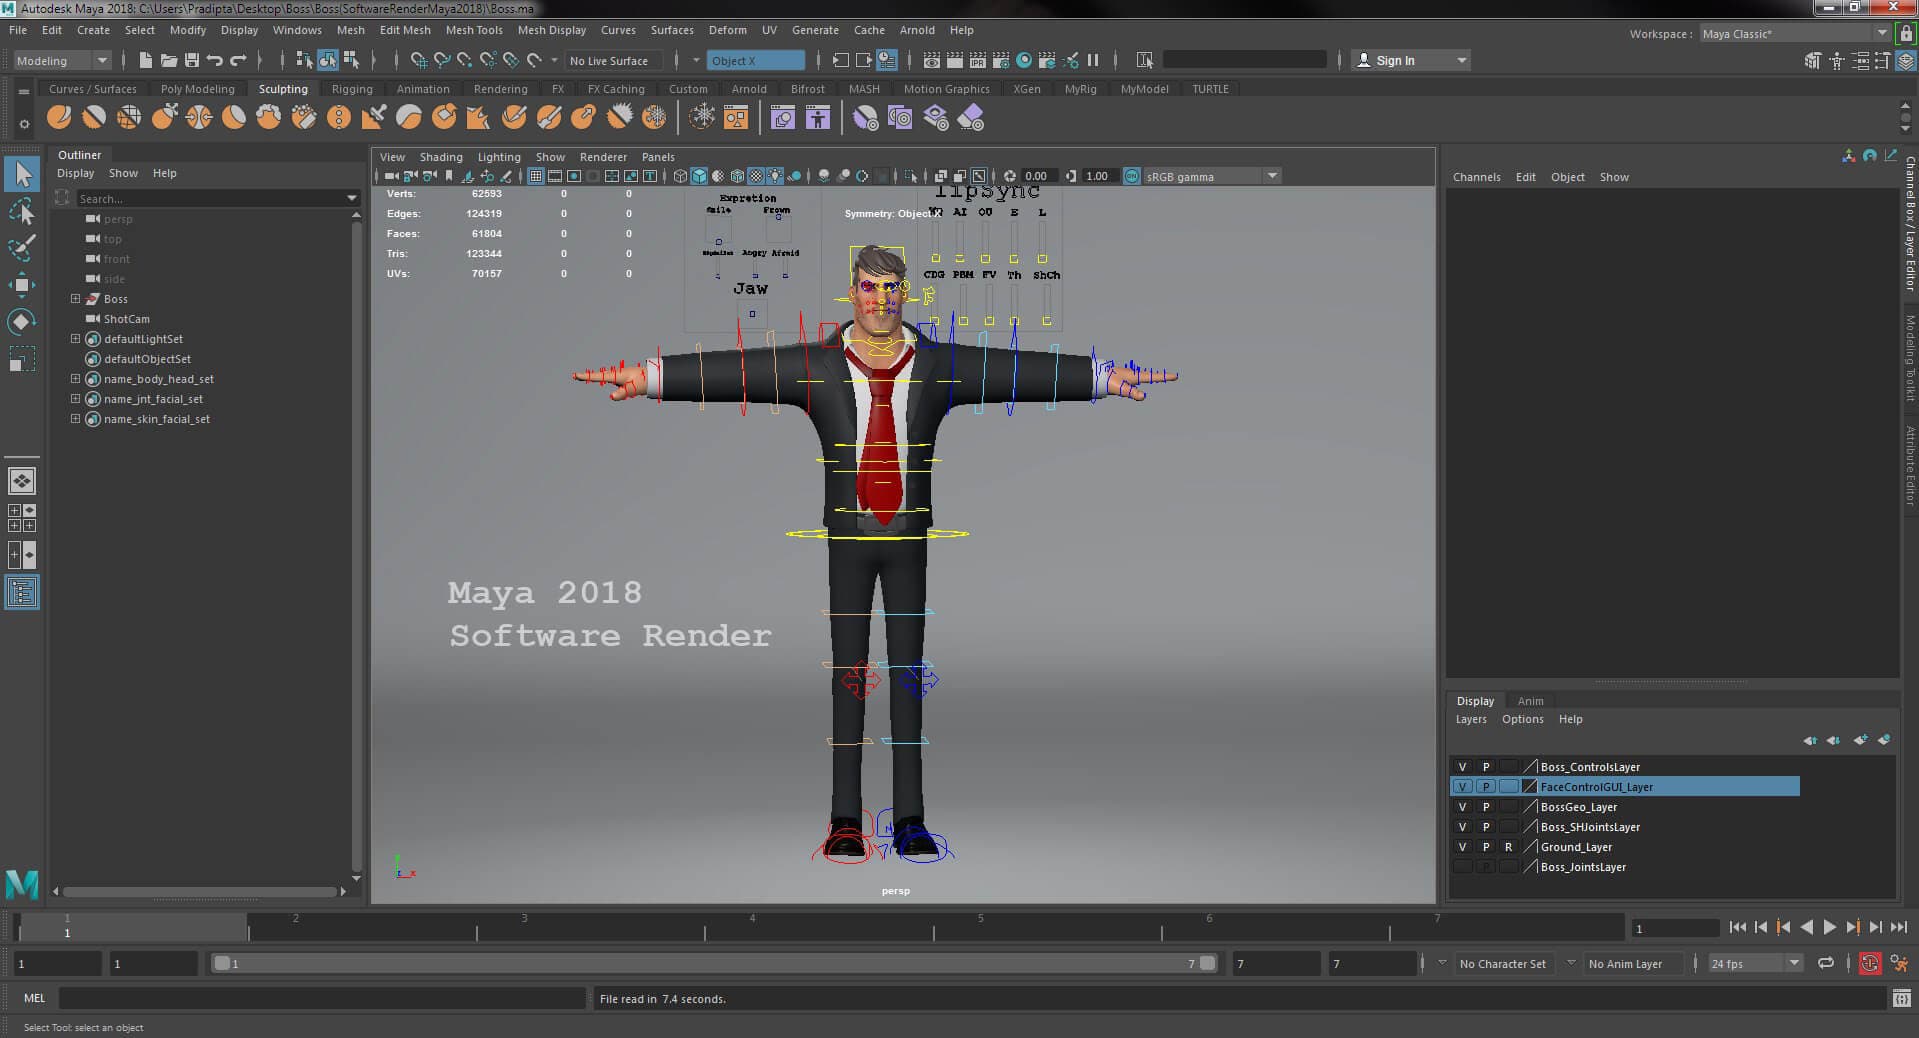Select the Select Tool arrow in toolbox
This screenshot has width=1919, height=1038.
[x=22, y=175]
